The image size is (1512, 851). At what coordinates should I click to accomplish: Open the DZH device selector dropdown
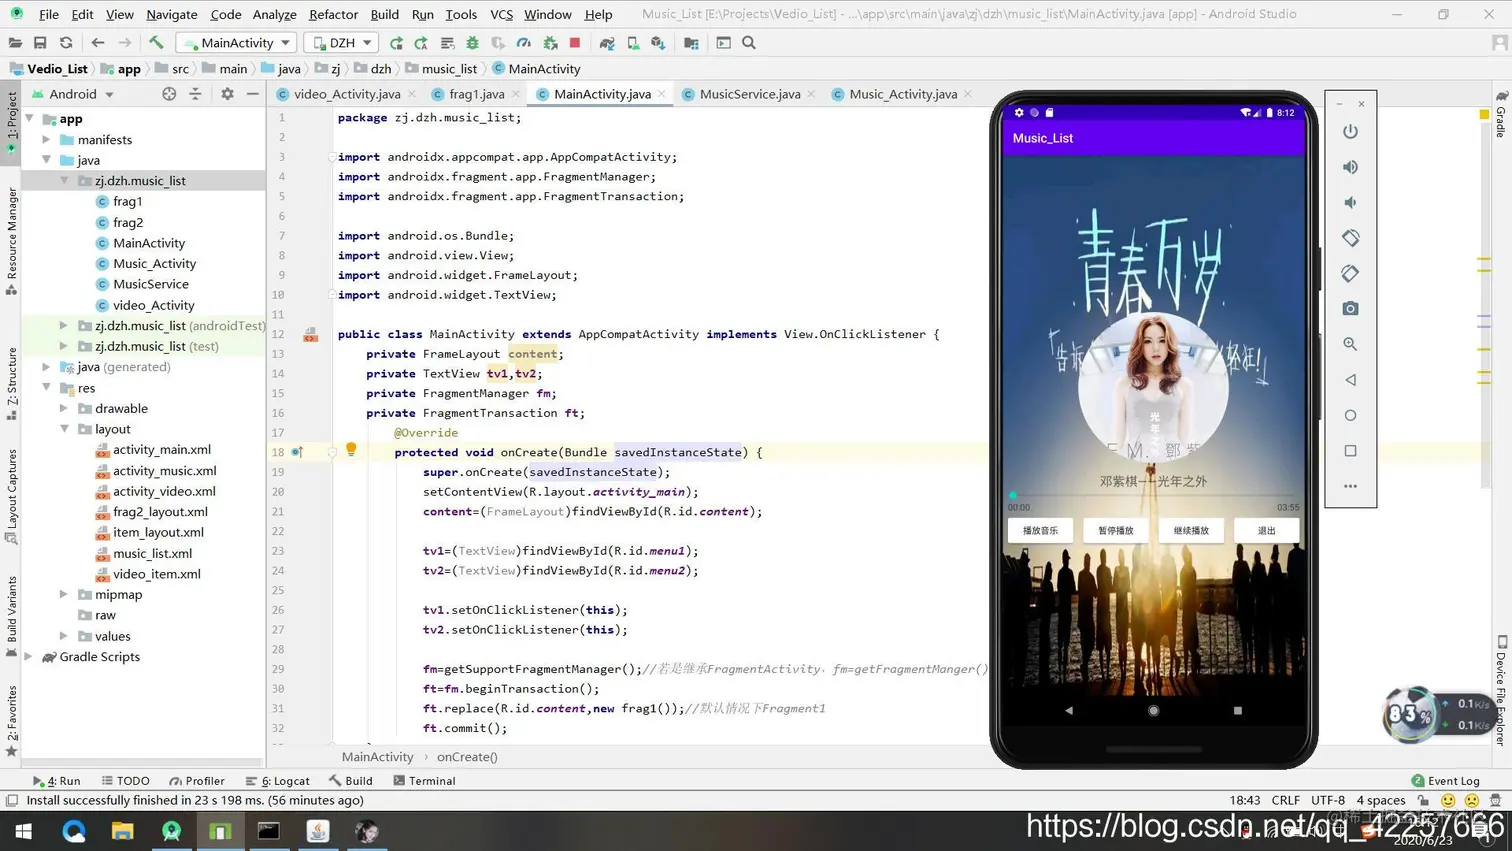coord(341,43)
